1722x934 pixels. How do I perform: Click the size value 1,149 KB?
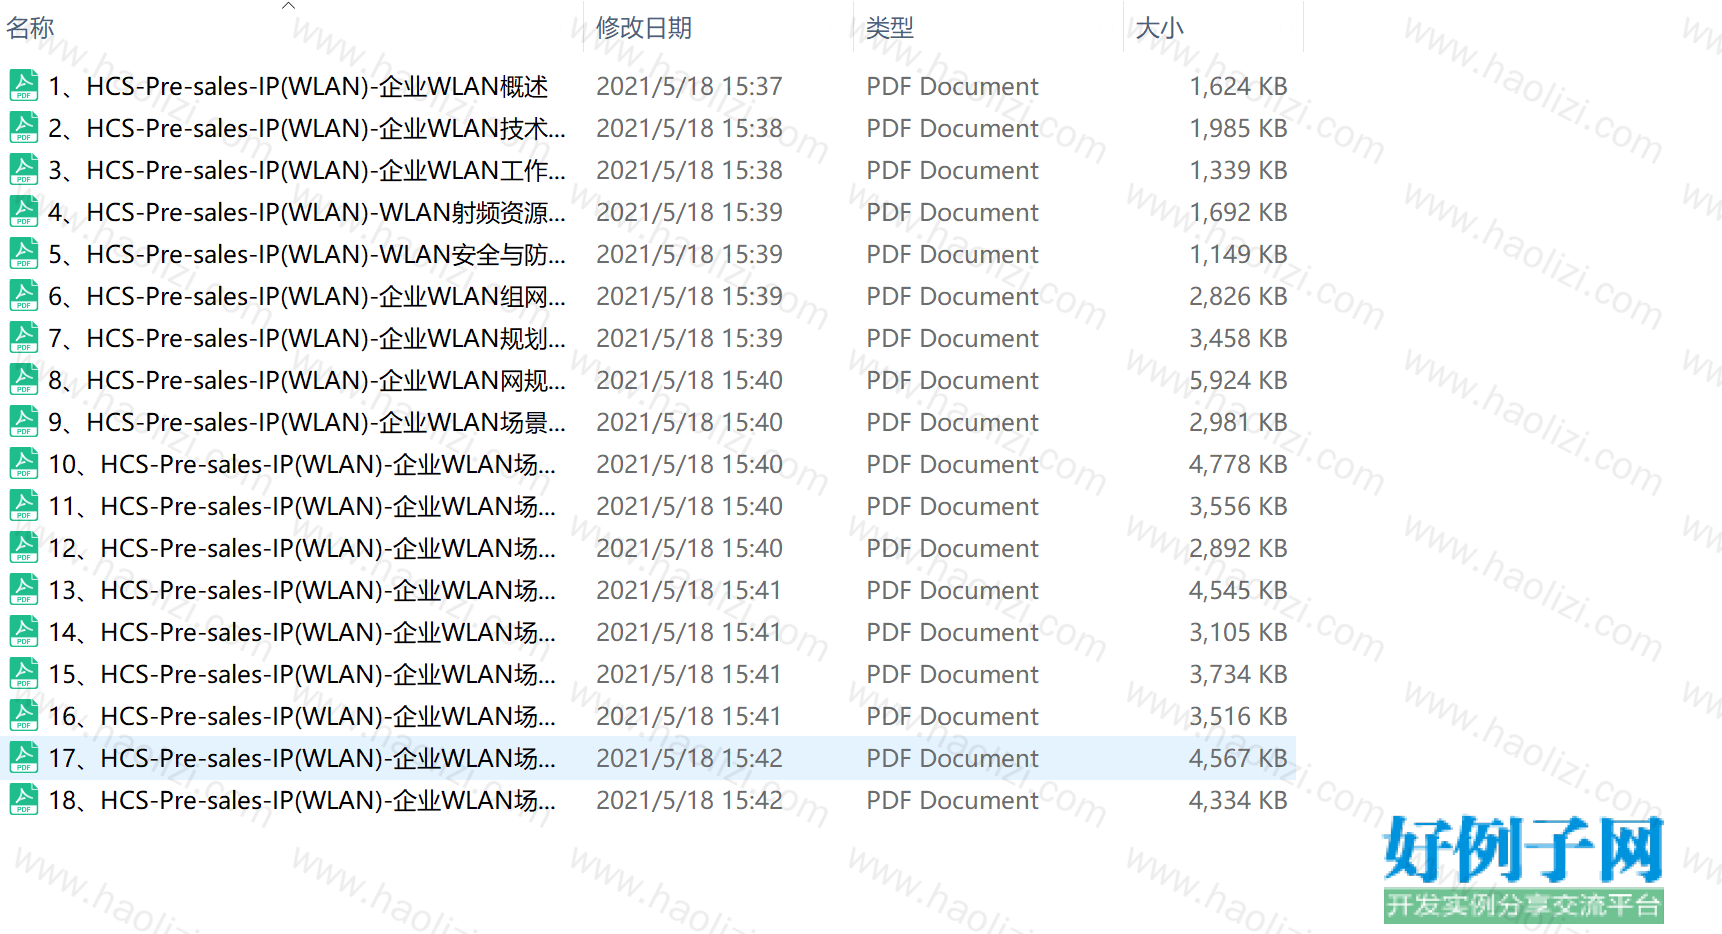(x=1238, y=255)
